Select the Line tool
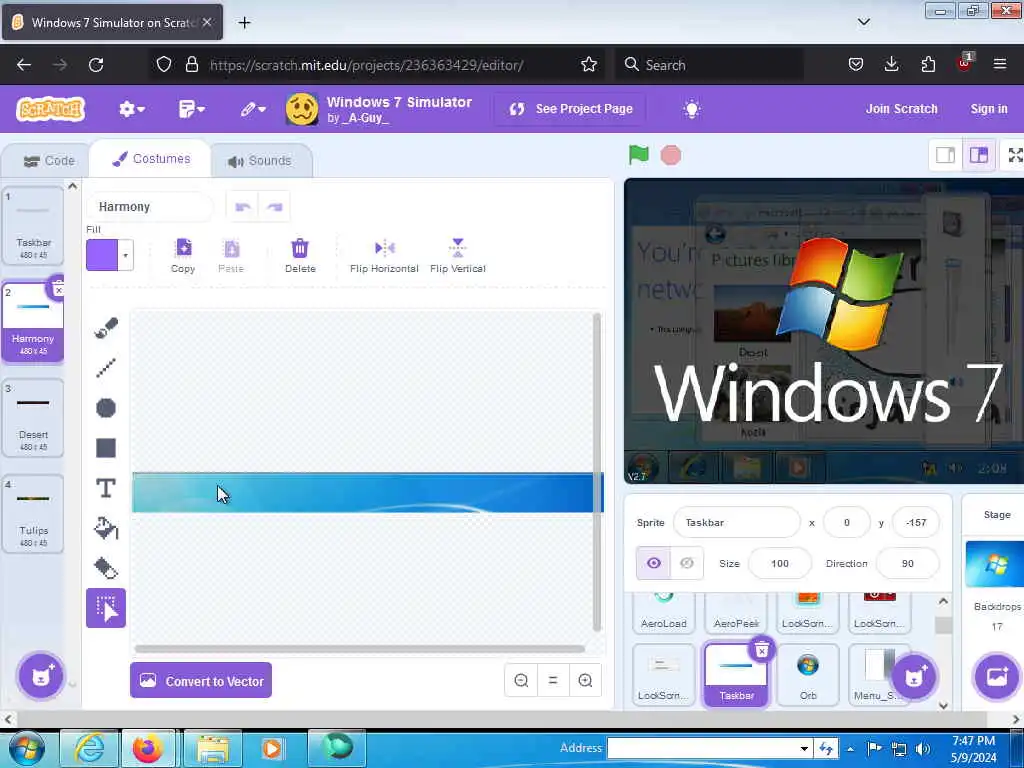Screen dimensions: 1024x768 coord(106,368)
